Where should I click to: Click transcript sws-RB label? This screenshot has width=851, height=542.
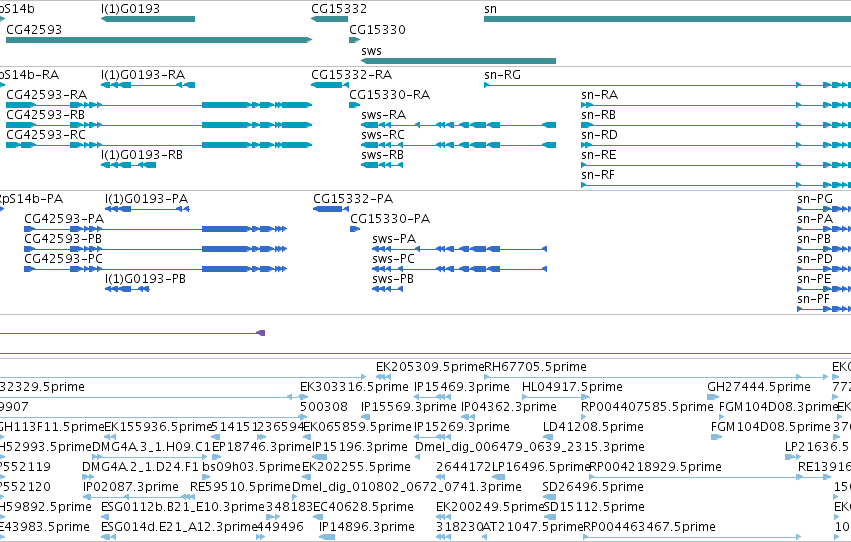382,155
